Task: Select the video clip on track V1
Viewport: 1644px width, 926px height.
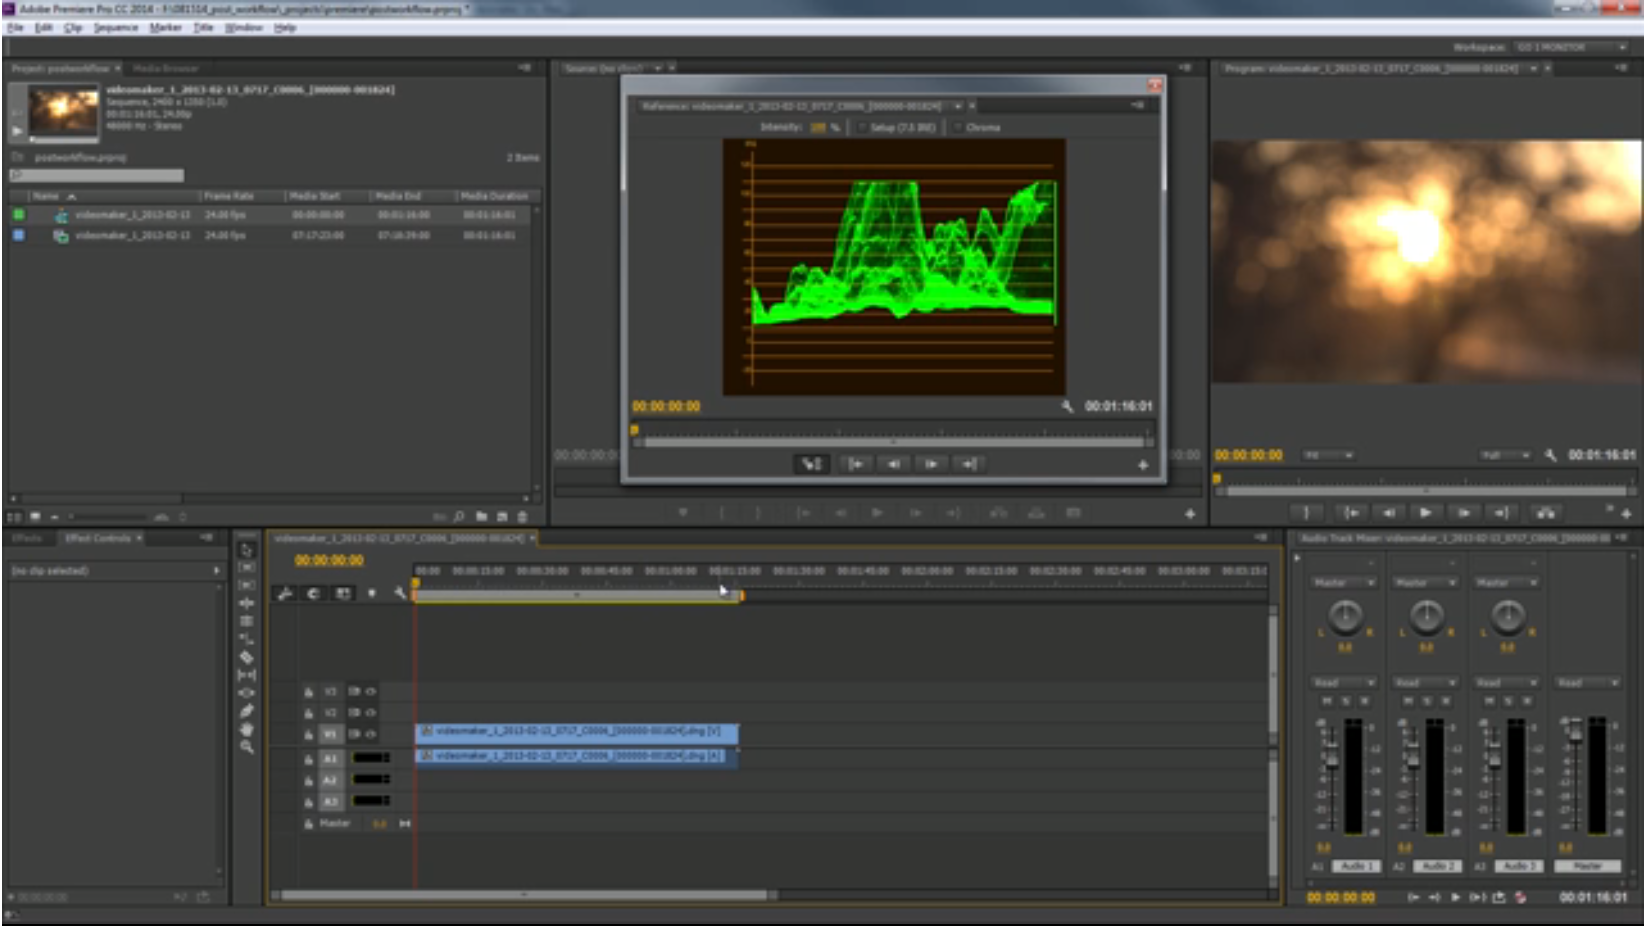Action: tap(576, 732)
